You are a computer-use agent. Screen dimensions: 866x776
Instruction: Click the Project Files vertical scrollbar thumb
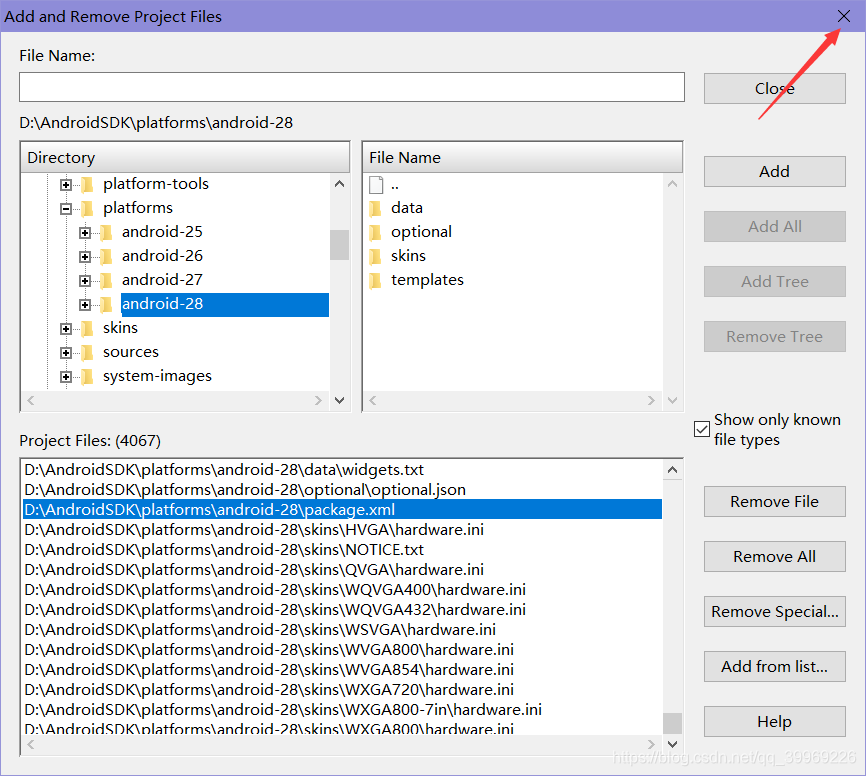tap(672, 723)
